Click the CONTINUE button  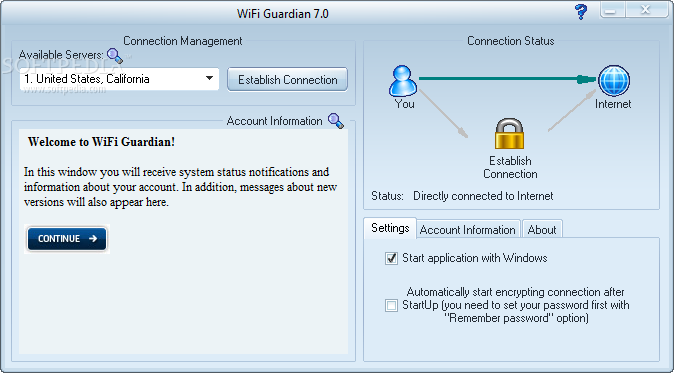click(x=67, y=238)
